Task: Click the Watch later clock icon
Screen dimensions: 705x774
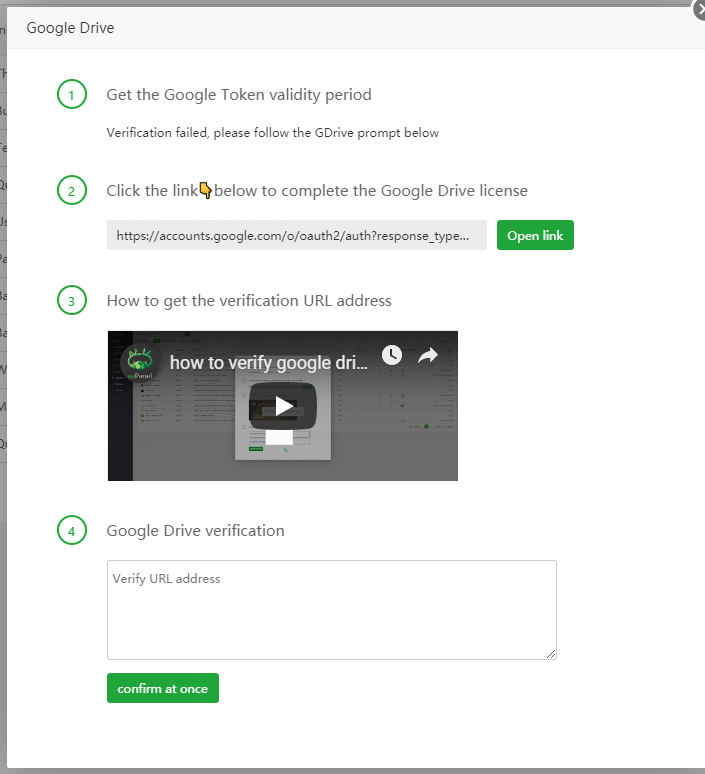Action: [392, 355]
